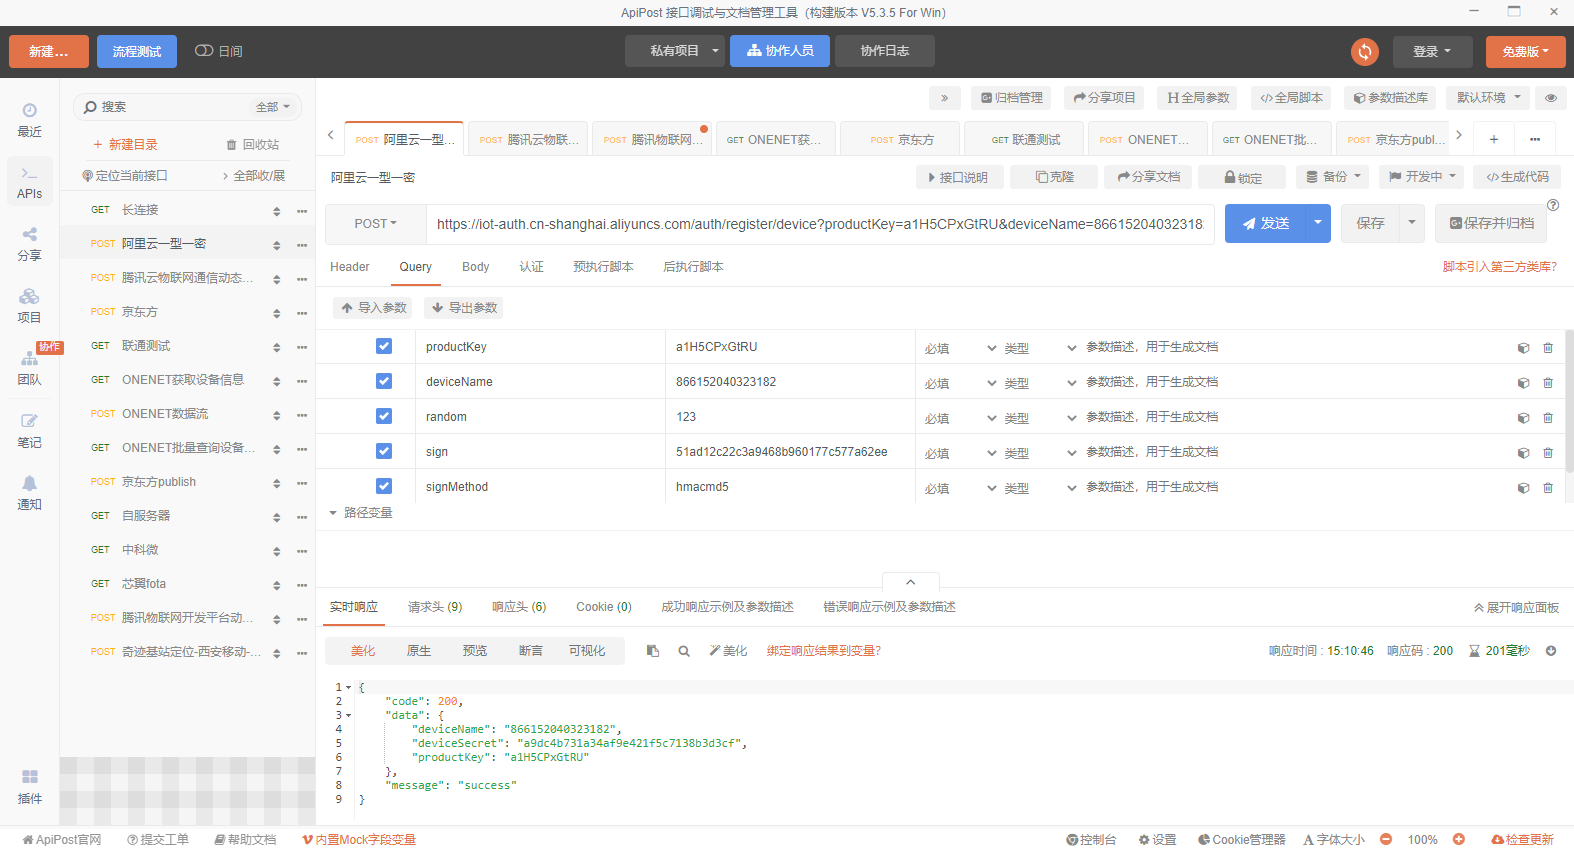Open the 插件 plugins sidebar icon
1574x861 pixels.
(x=30, y=786)
